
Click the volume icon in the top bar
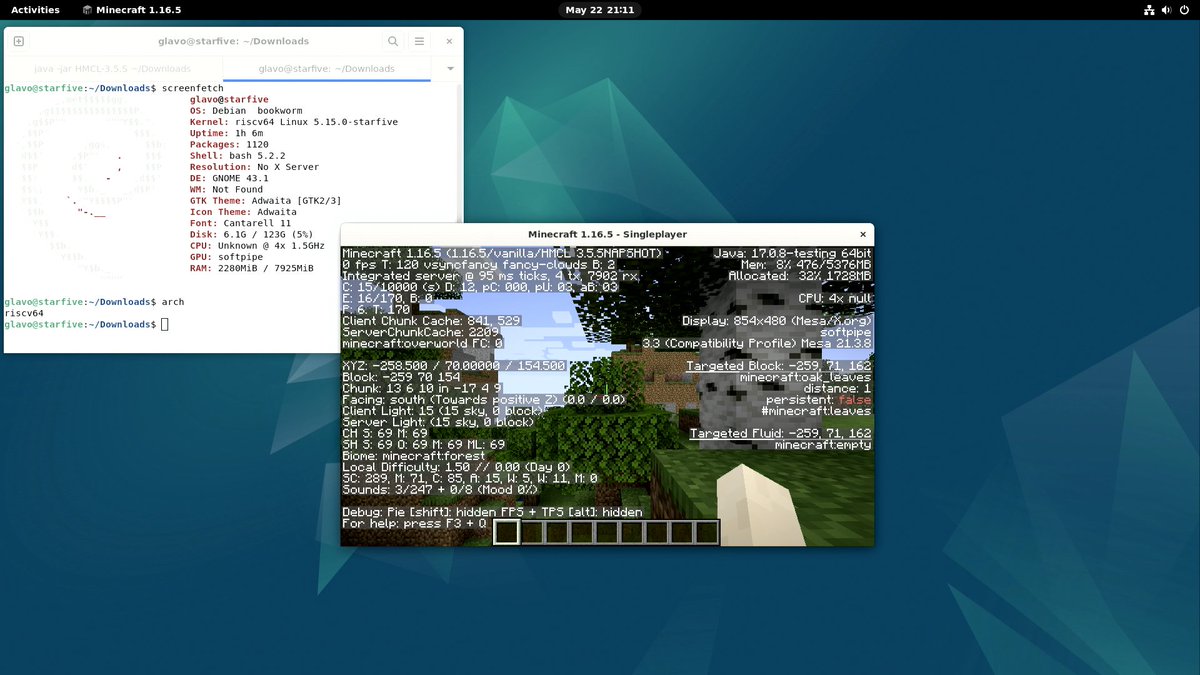click(x=1166, y=10)
